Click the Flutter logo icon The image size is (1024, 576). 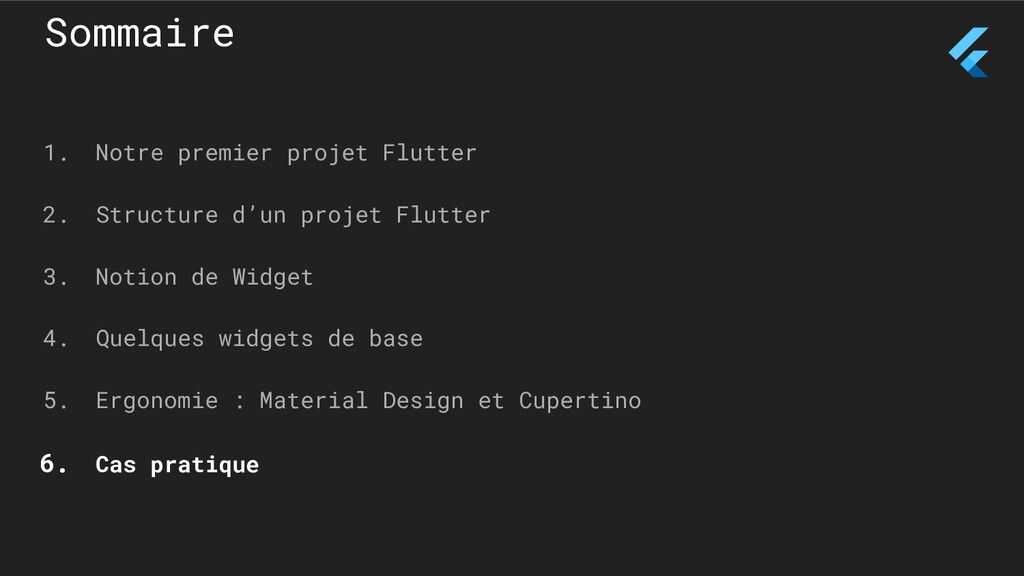tap(968, 52)
